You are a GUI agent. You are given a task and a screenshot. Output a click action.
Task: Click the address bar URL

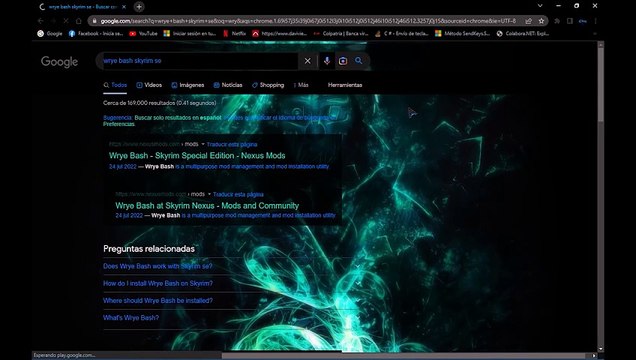[x=308, y=21]
